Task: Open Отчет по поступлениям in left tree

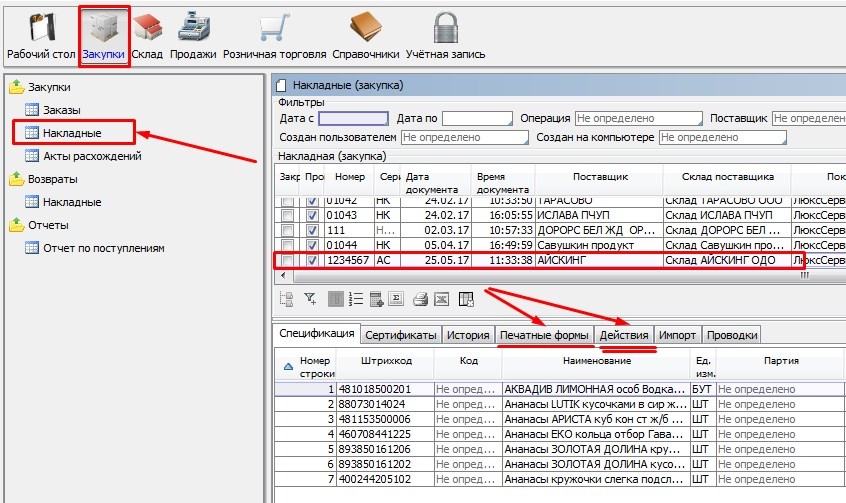Action: [x=103, y=248]
